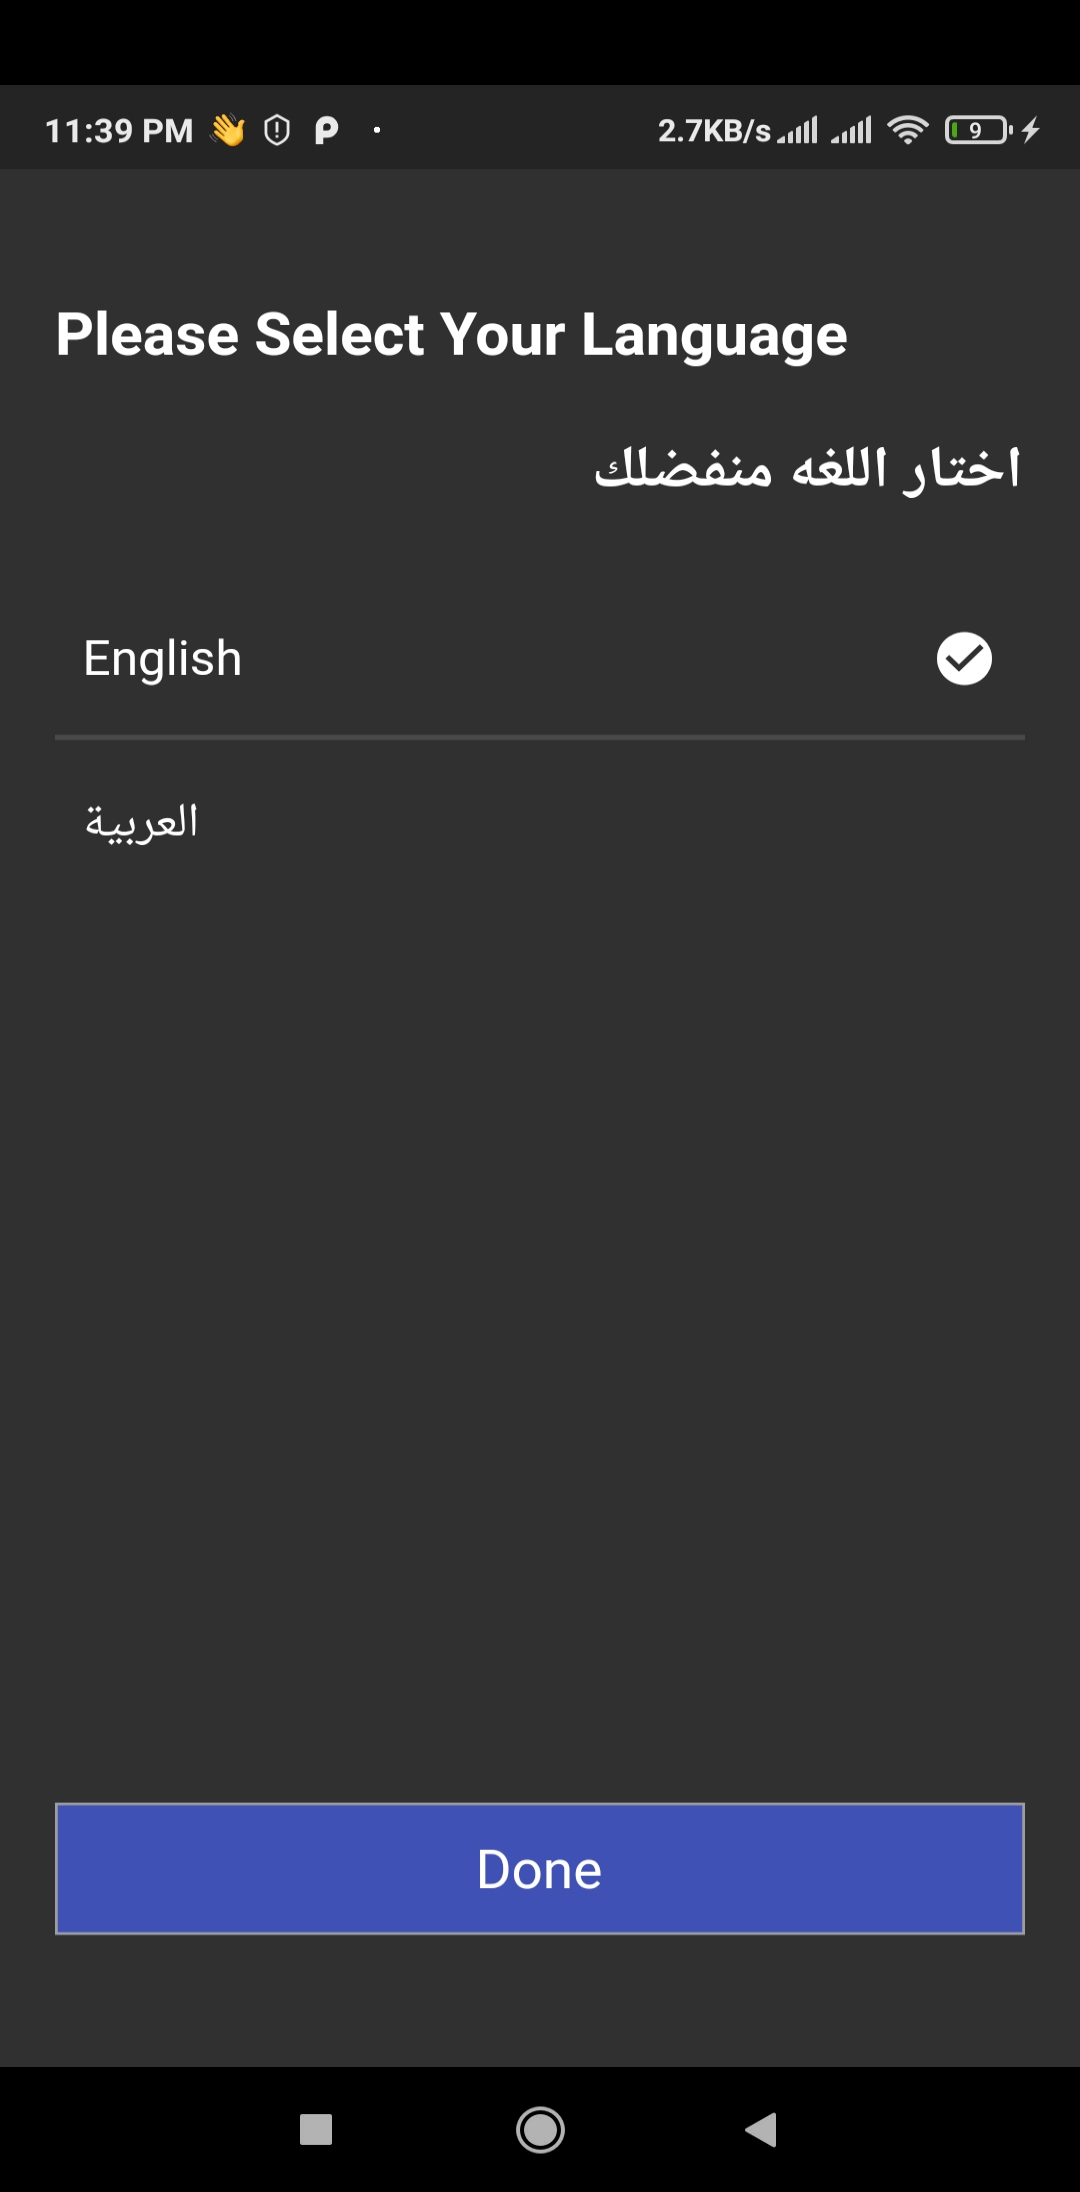Click the battery indicator in the status bar

click(x=975, y=128)
